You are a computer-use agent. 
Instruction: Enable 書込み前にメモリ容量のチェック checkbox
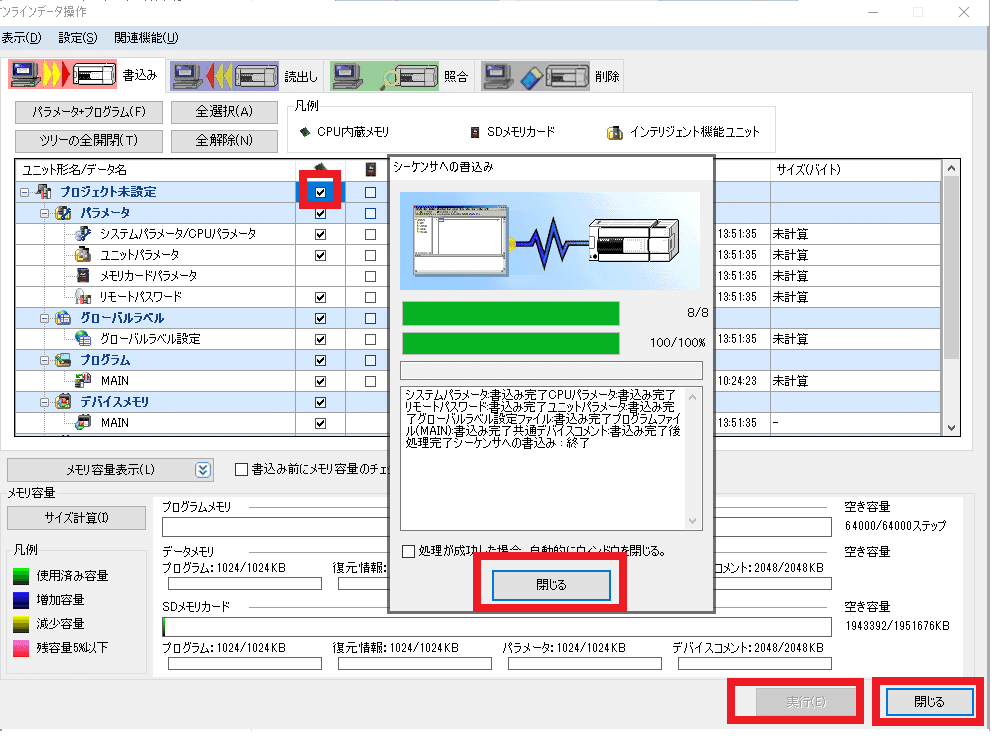tap(241, 469)
